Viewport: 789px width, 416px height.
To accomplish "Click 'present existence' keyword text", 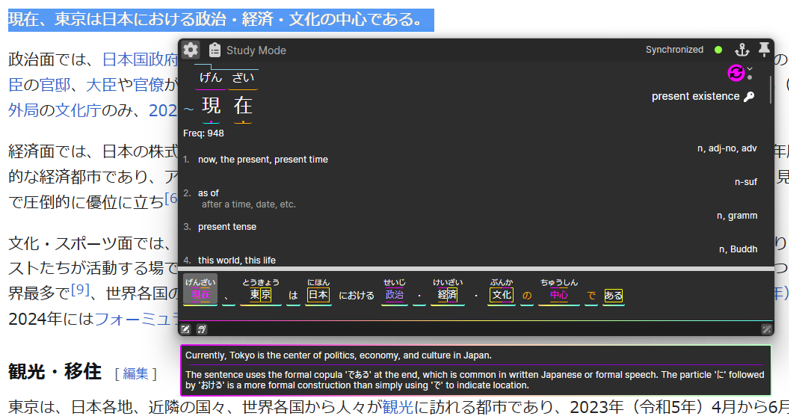I will [x=695, y=97].
